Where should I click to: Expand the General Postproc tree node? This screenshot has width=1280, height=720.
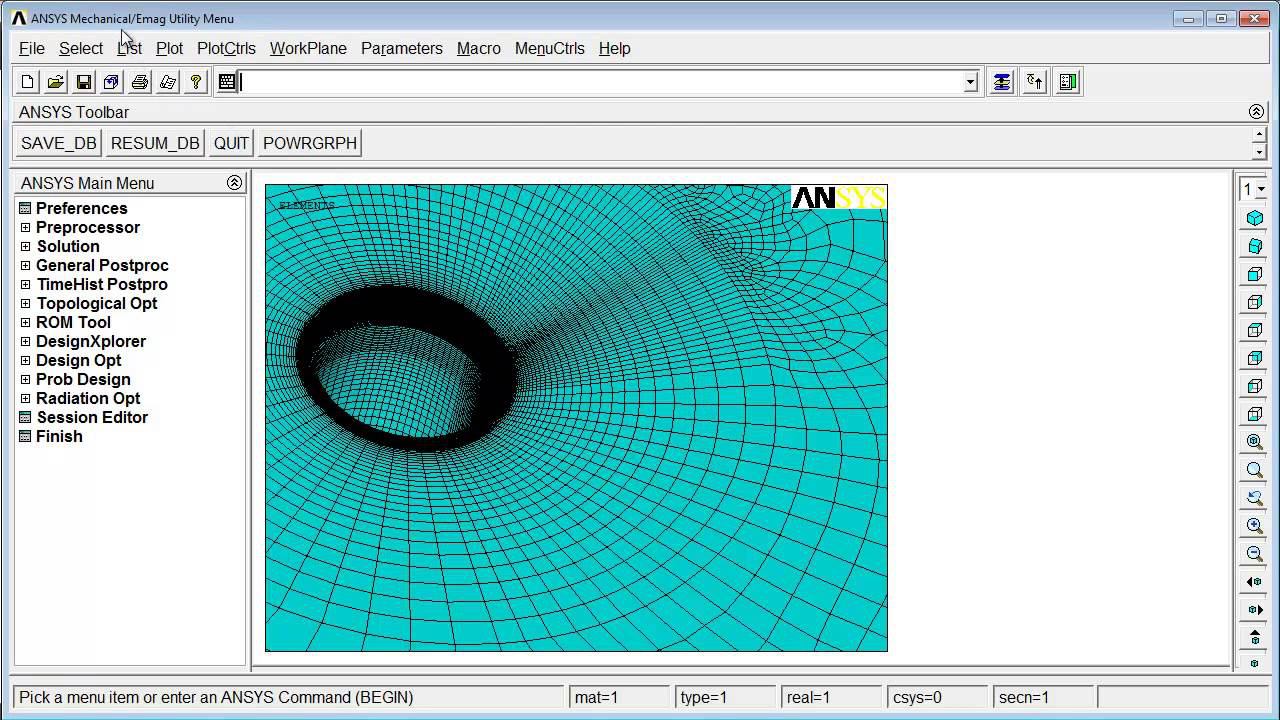tap(26, 266)
